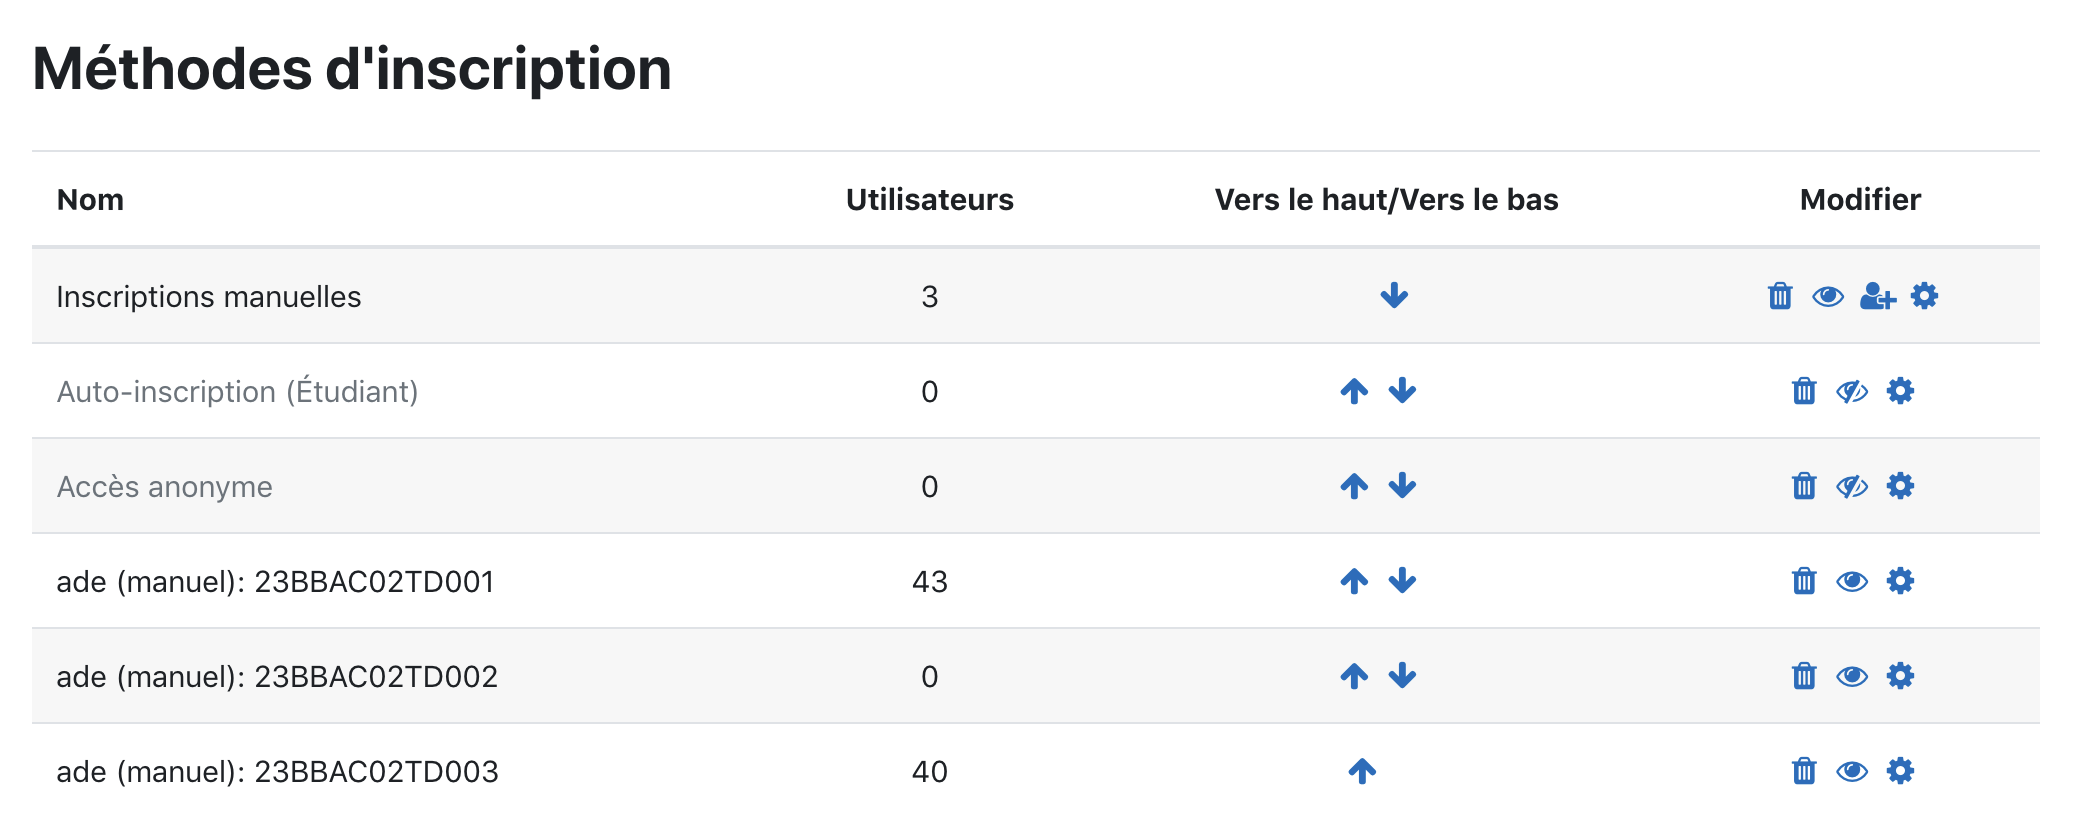The image size is (2076, 840).
Task: Delete the ade 23BBAC02TD003 method
Action: pyautogui.click(x=1804, y=771)
